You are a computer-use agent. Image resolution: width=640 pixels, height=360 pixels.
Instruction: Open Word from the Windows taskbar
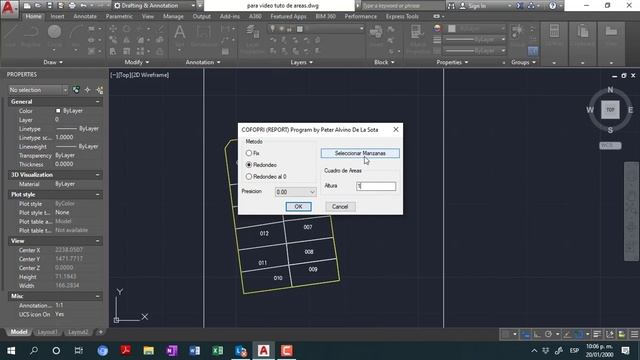(x=195, y=351)
